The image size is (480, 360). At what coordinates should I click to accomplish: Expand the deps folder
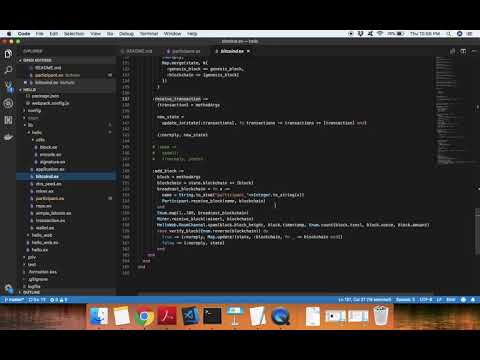point(33,118)
